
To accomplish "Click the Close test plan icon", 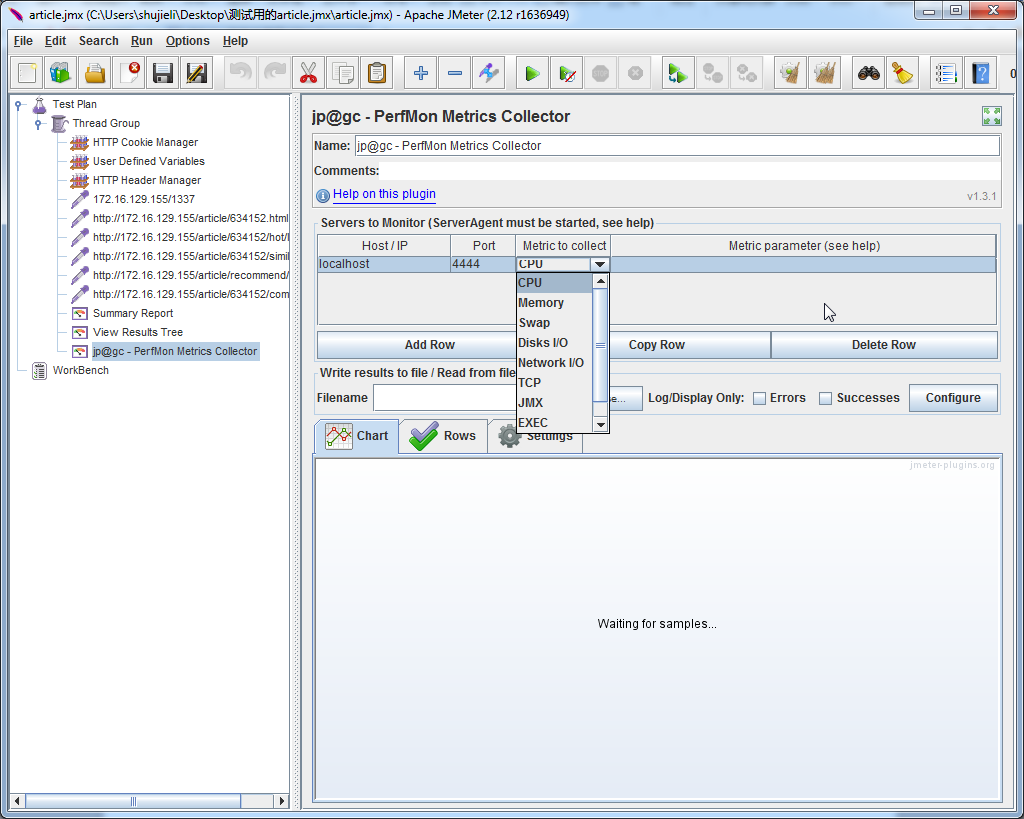I will coord(129,73).
